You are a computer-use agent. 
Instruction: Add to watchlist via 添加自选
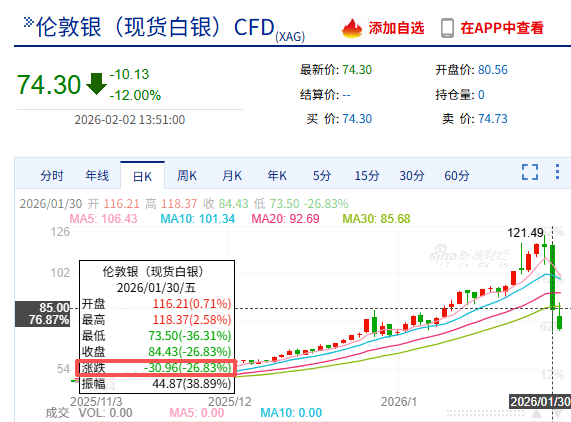coord(396,28)
